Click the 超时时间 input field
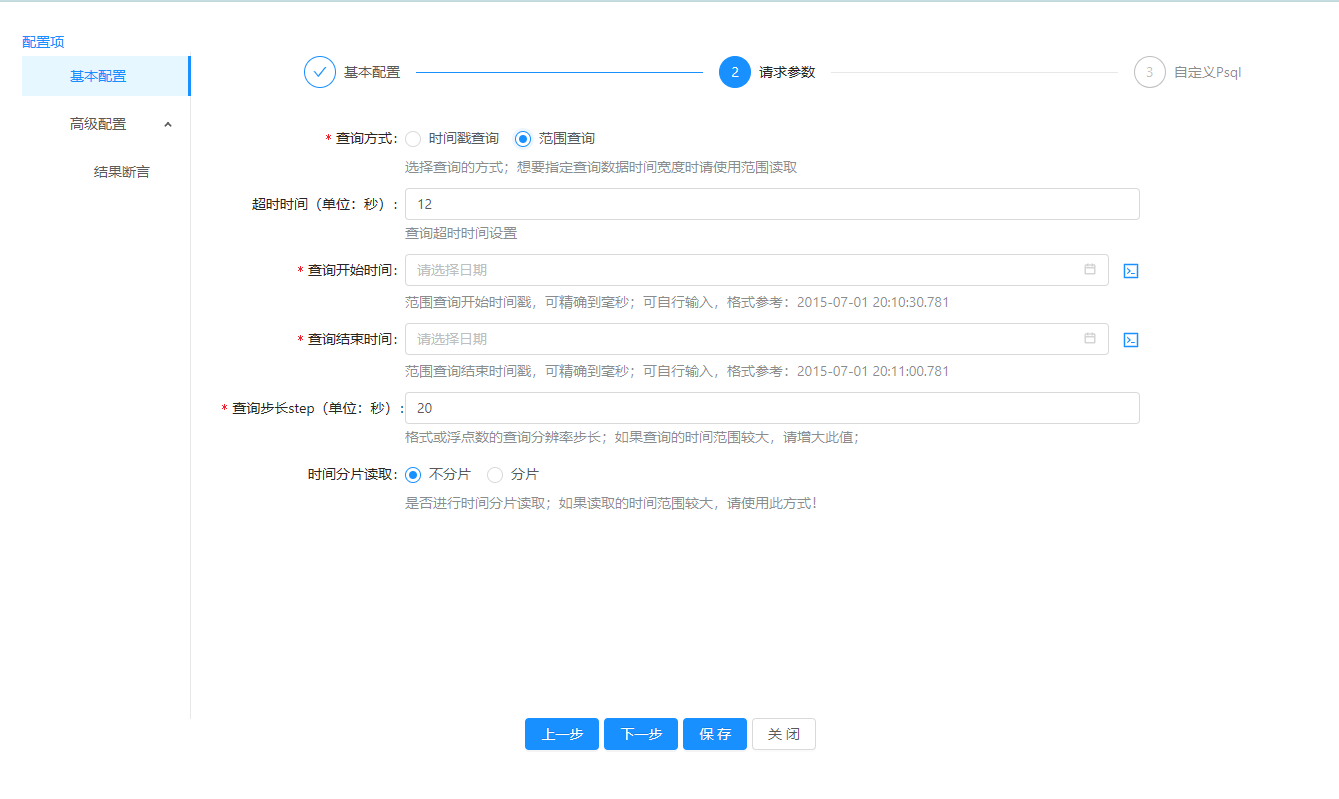 click(x=771, y=204)
